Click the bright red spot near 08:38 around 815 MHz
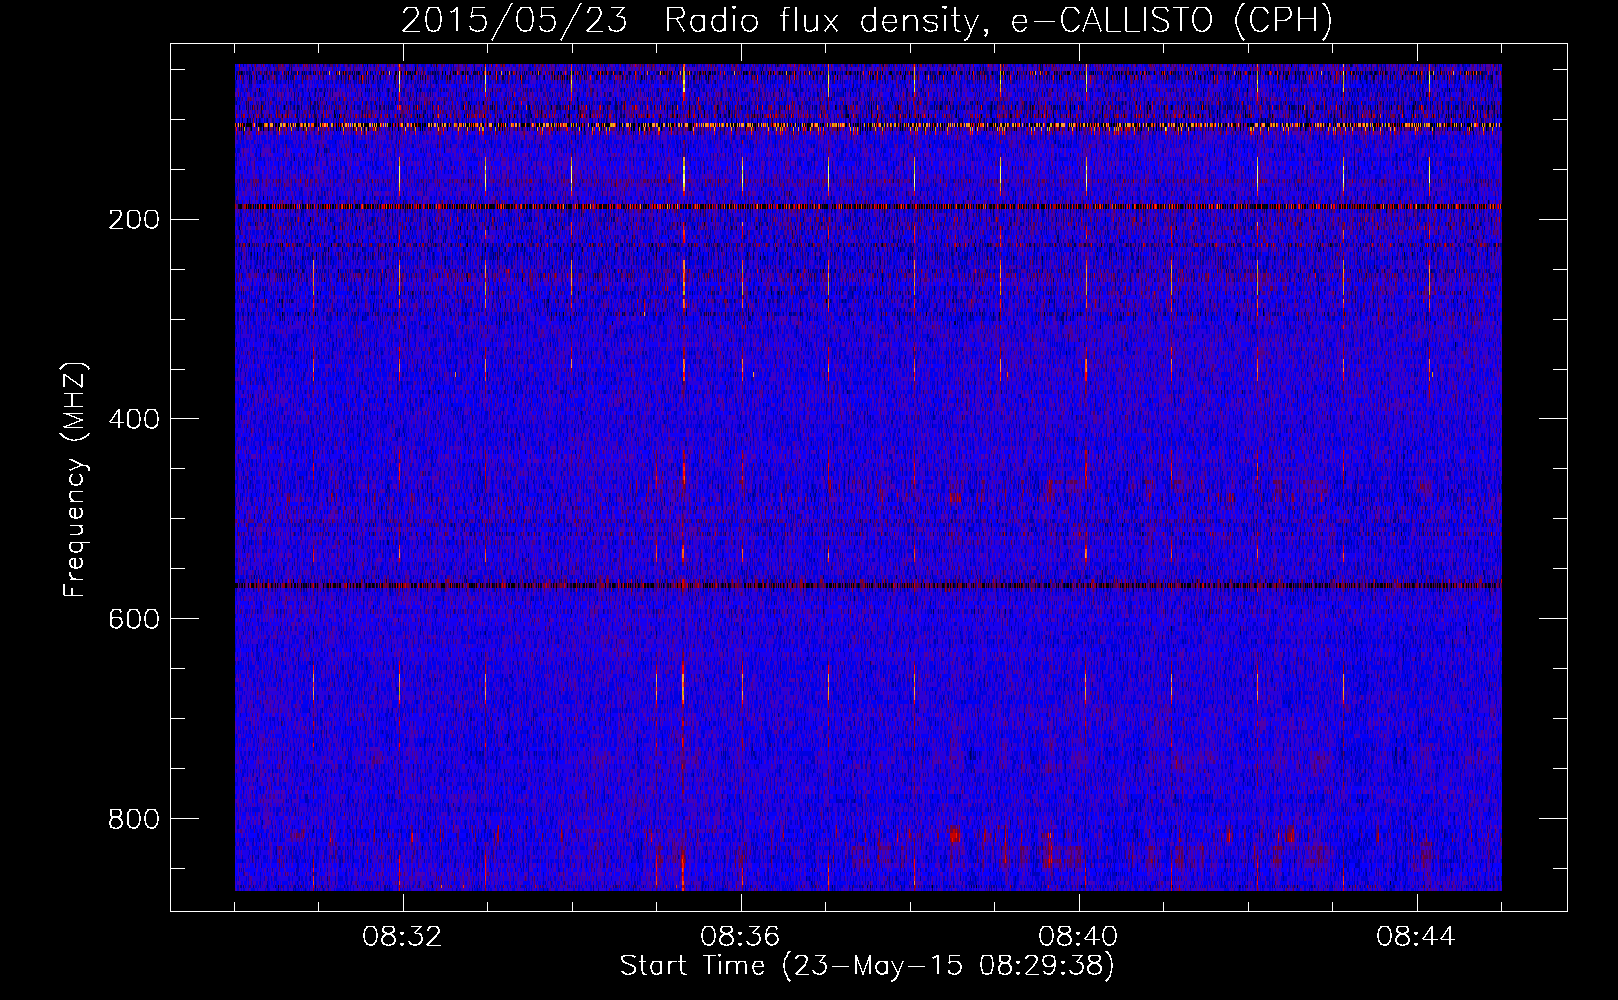The image size is (1618, 1000). point(954,834)
